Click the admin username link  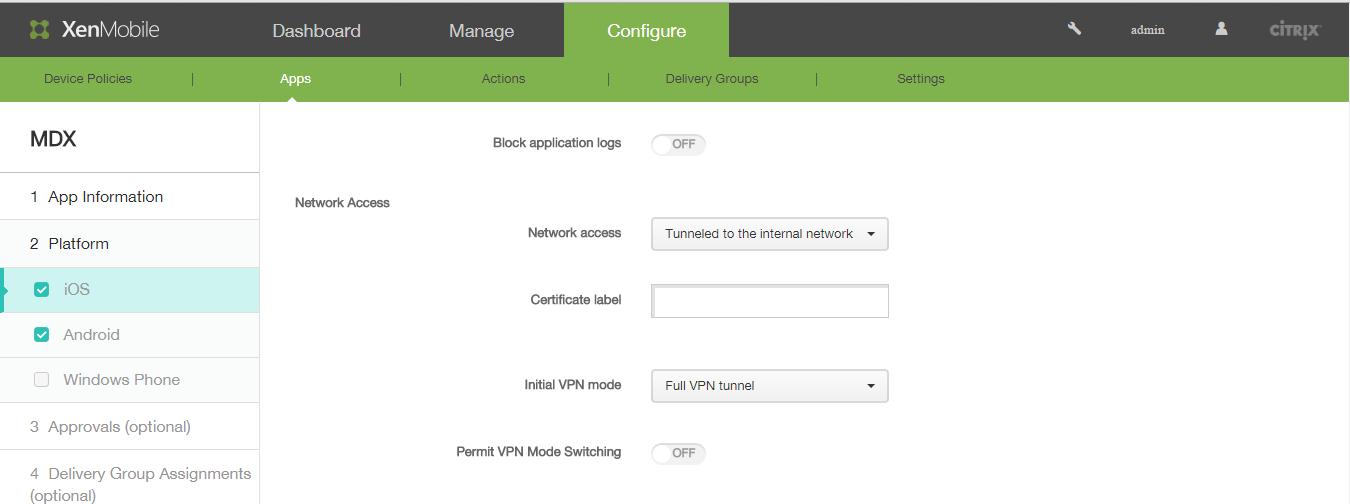(x=1147, y=30)
